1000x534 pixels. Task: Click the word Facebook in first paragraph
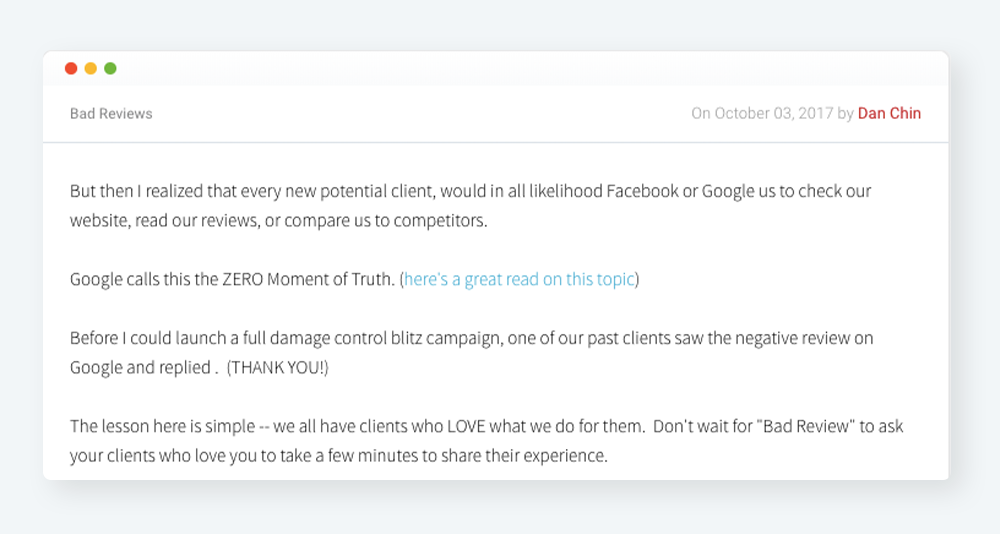[642, 191]
